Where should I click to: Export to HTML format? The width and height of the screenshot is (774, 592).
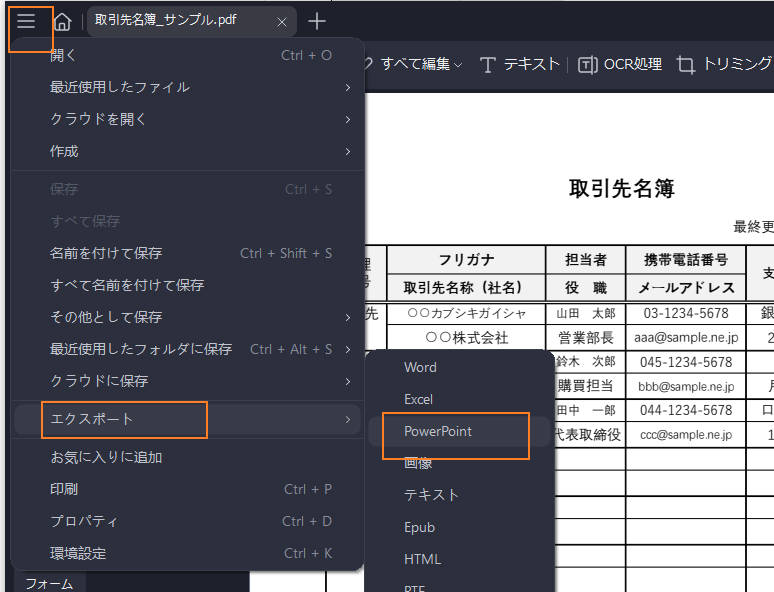[460, 559]
